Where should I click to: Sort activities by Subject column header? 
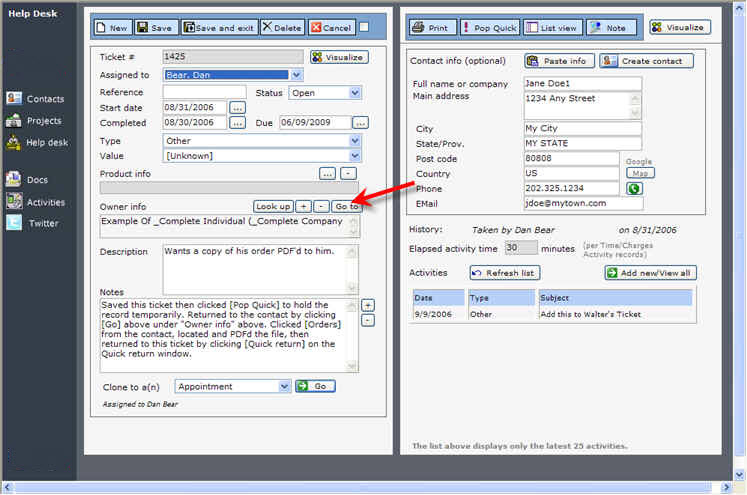click(616, 298)
